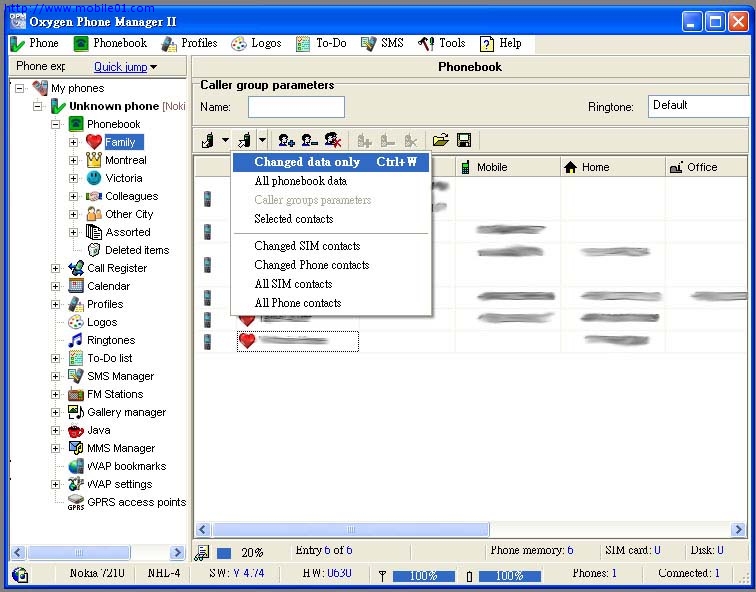
Task: Click the Home column header
Action: [x=613, y=167]
